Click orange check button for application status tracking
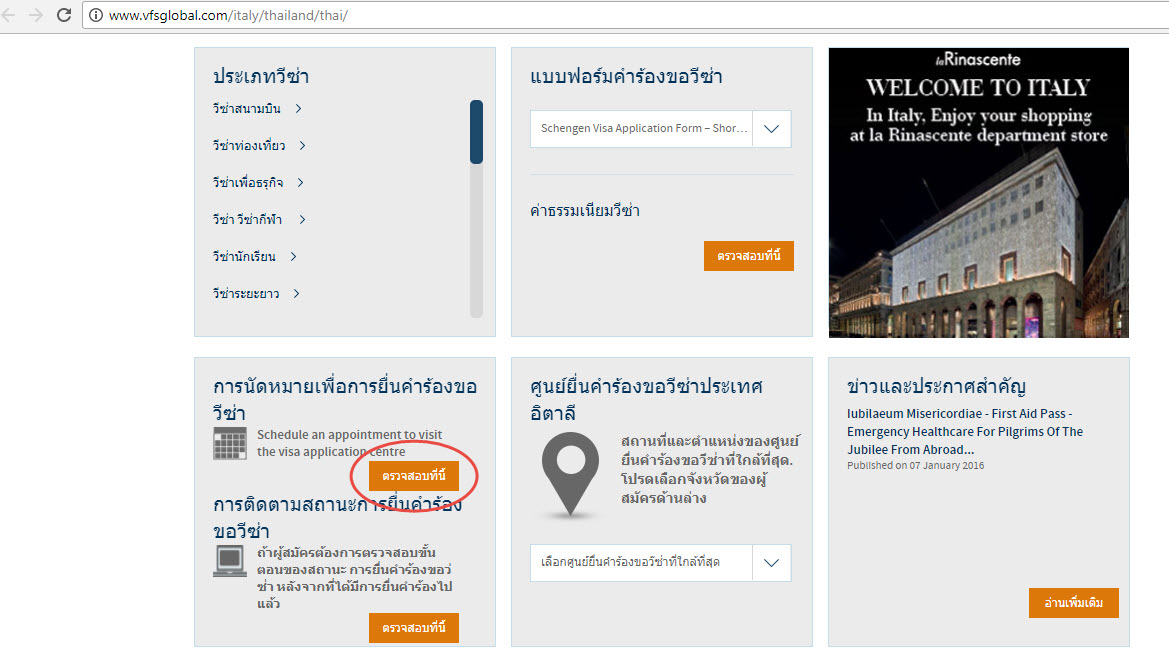The width and height of the screenshot is (1169, 656). click(x=414, y=628)
